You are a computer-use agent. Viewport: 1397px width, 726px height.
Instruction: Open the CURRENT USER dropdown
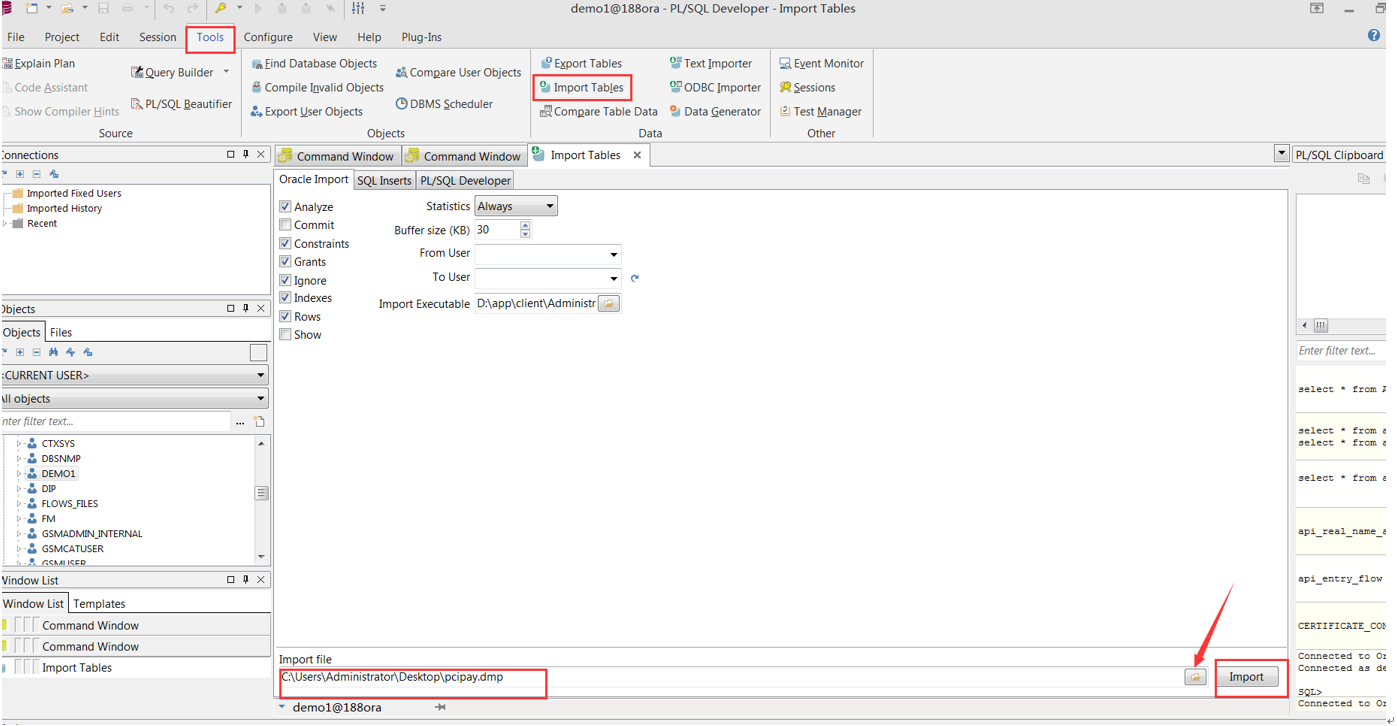pyautogui.click(x=134, y=375)
